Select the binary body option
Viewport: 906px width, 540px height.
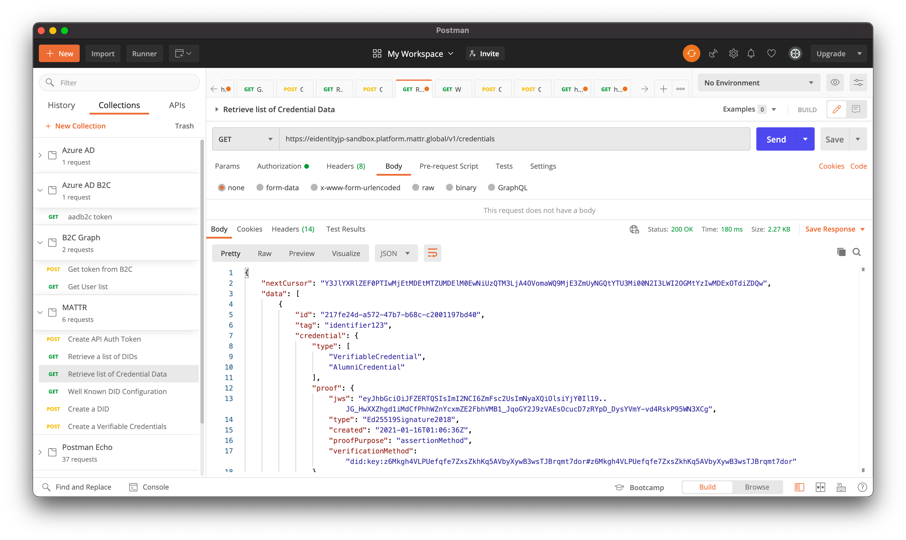click(x=450, y=188)
